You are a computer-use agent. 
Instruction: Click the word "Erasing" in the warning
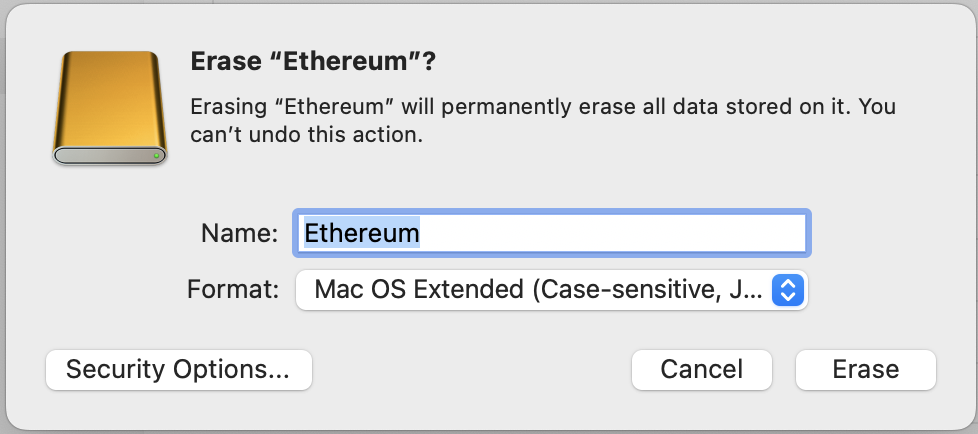[226, 105]
